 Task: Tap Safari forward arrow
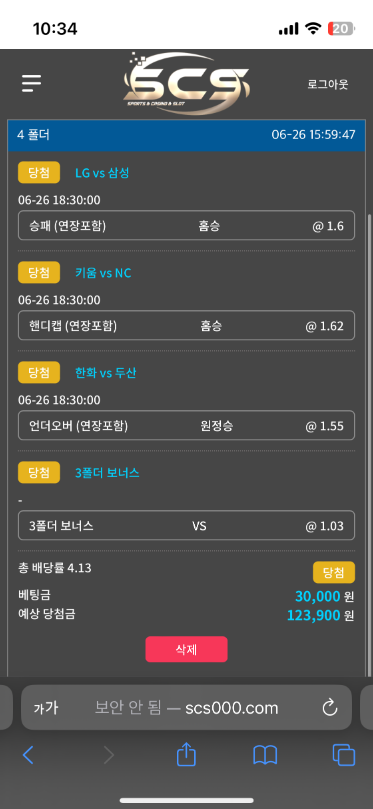coord(108,755)
